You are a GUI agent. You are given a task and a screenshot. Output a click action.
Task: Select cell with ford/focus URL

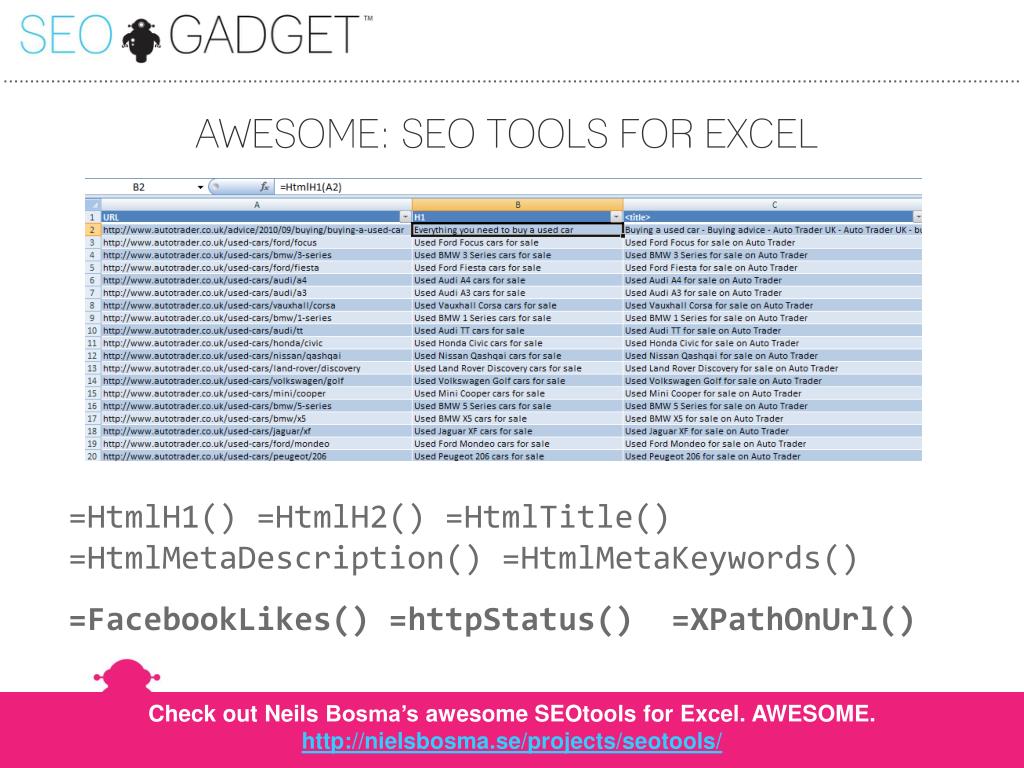click(x=257, y=242)
